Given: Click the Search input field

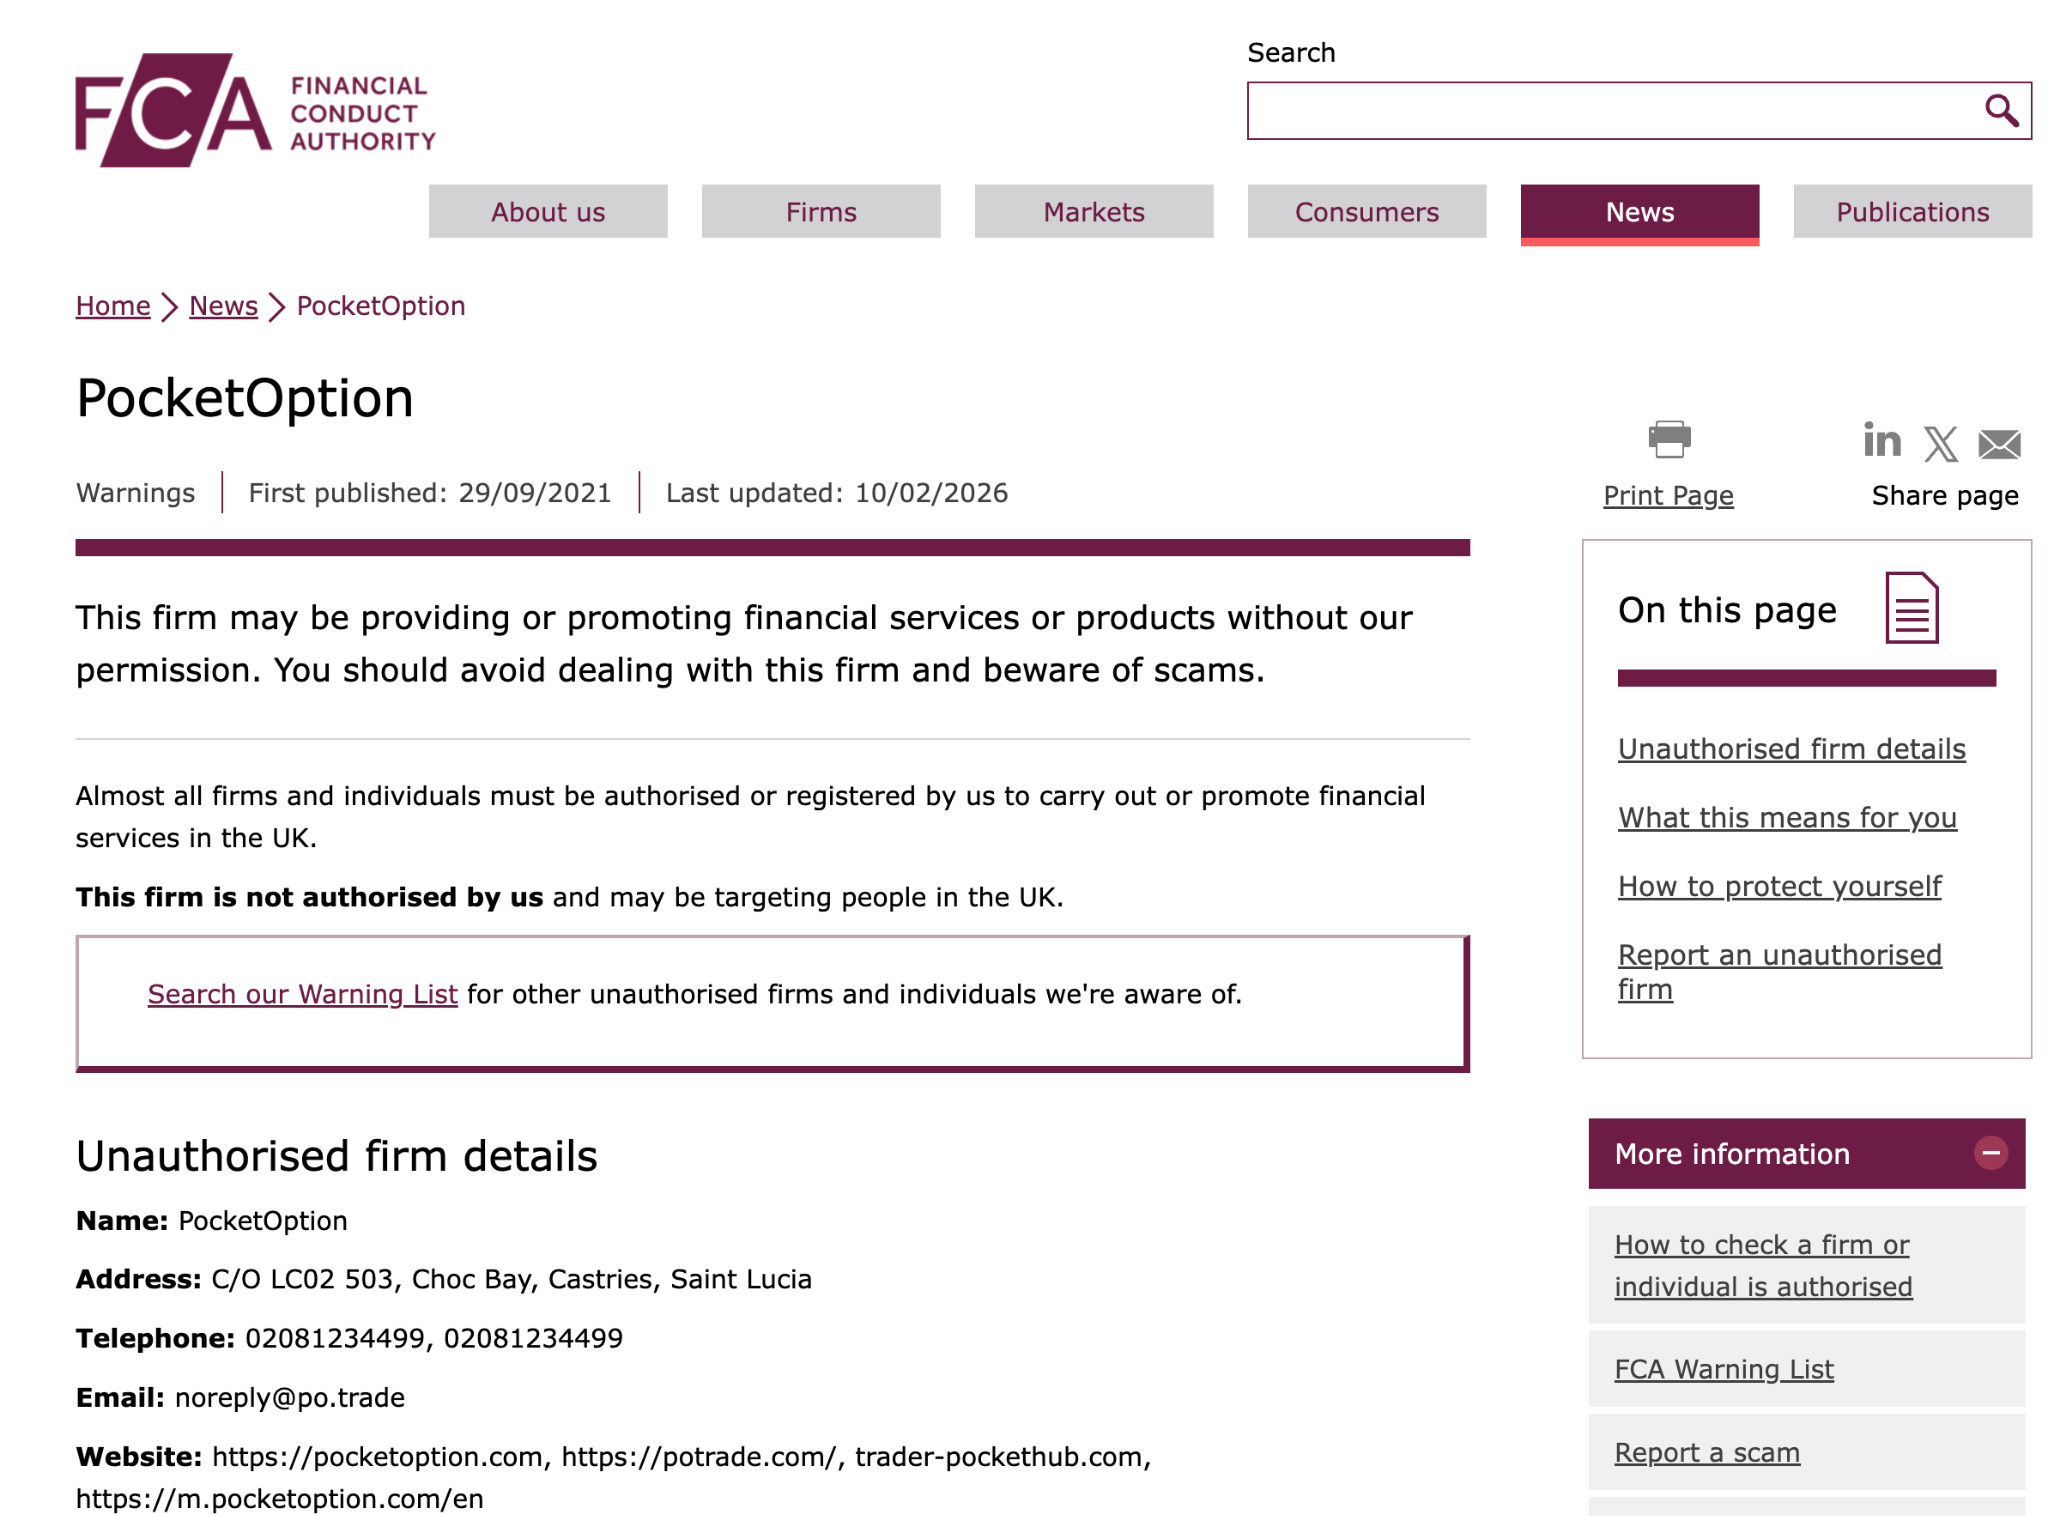Looking at the screenshot, I should (1610, 110).
